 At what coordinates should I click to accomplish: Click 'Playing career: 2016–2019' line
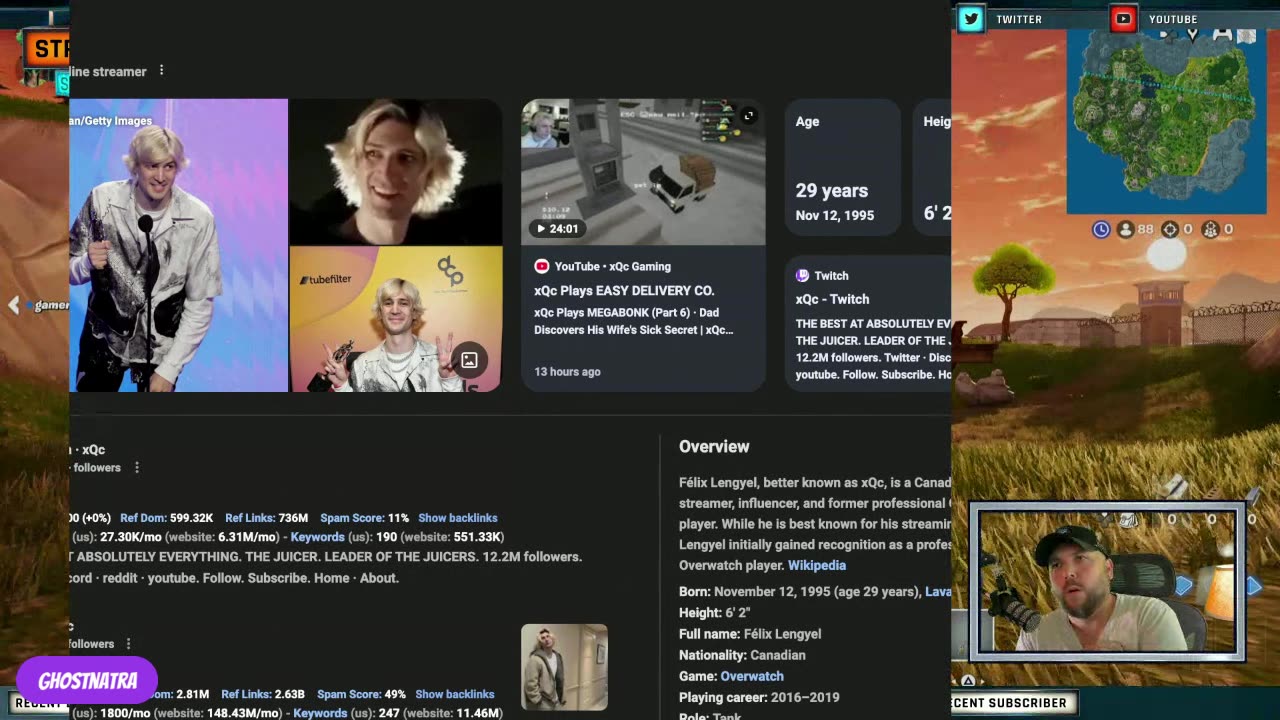(759, 697)
